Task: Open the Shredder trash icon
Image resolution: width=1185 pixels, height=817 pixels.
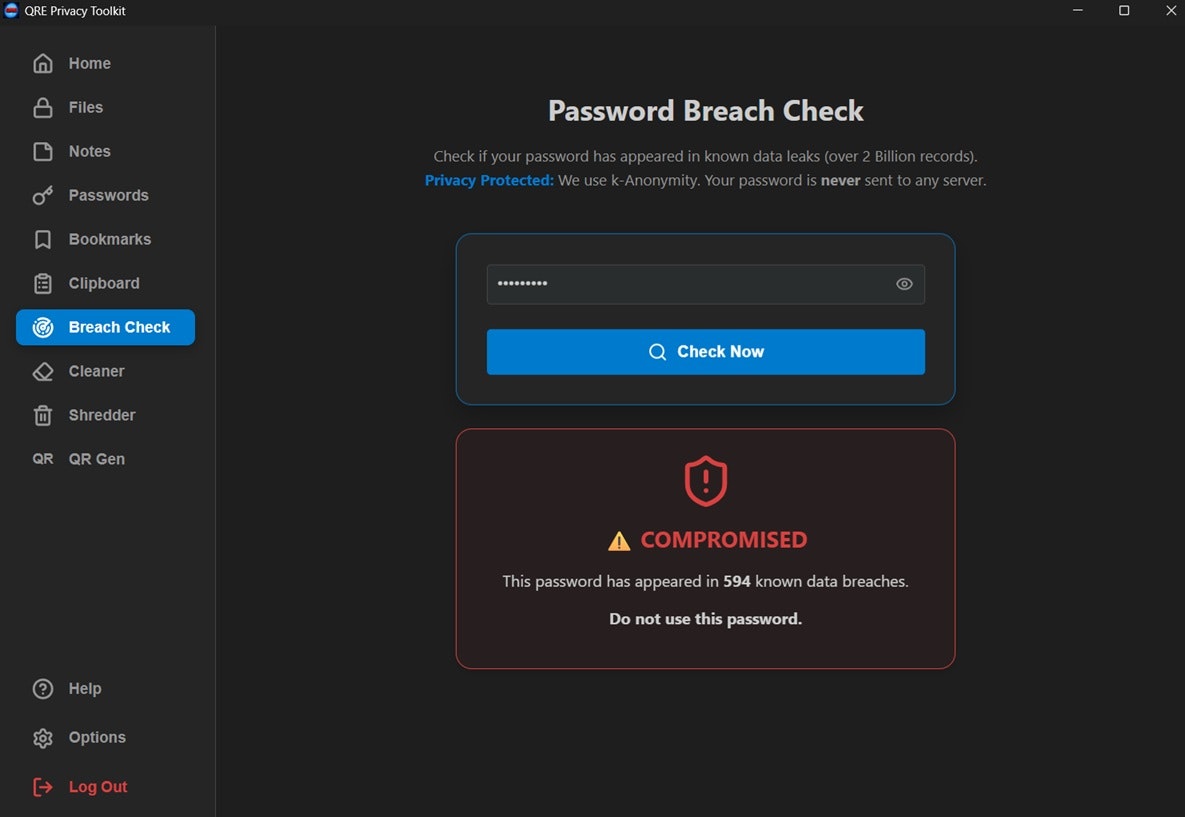Action: 43,415
